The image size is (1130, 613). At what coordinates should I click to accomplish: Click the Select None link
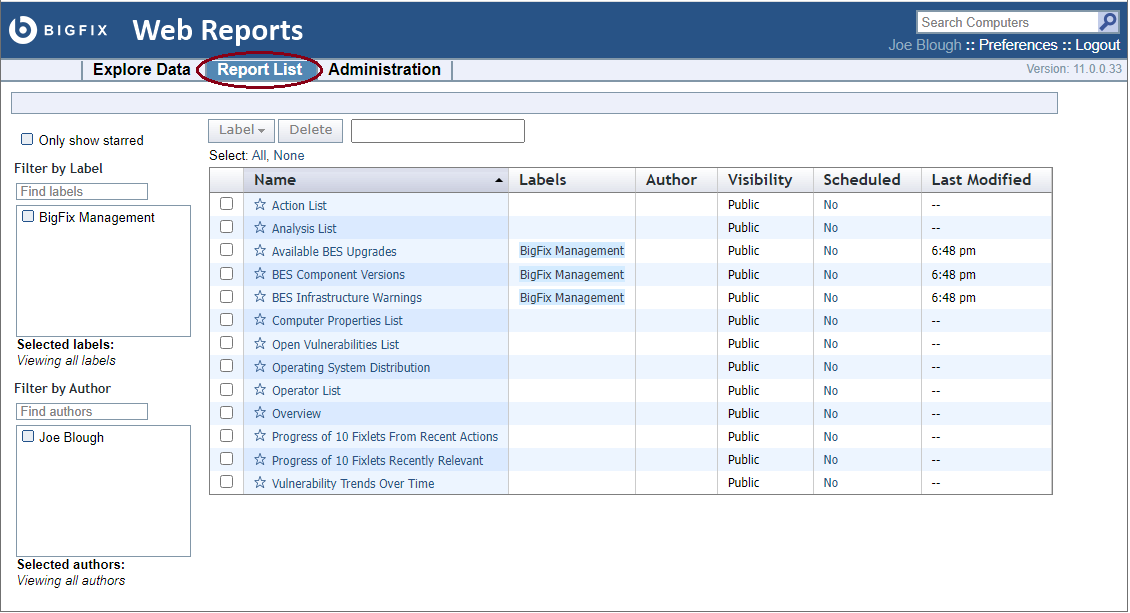288,156
